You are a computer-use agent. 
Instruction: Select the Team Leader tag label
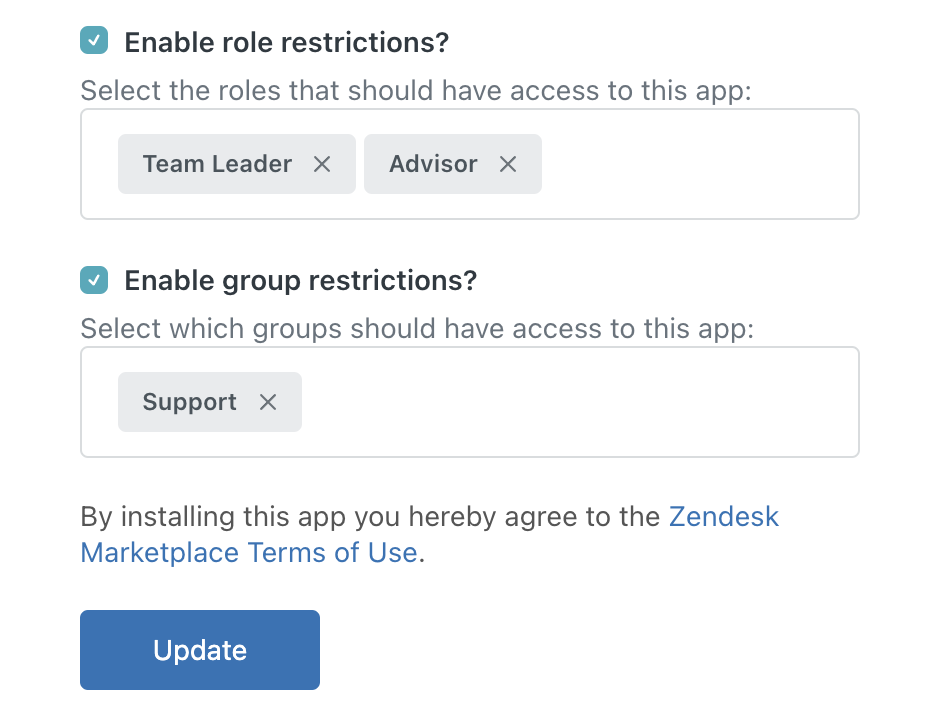[217, 164]
